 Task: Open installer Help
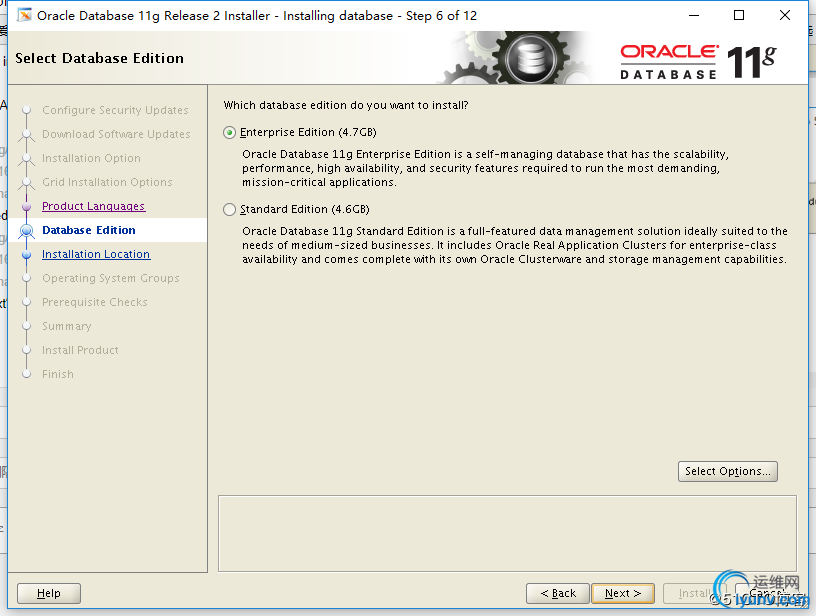click(49, 593)
